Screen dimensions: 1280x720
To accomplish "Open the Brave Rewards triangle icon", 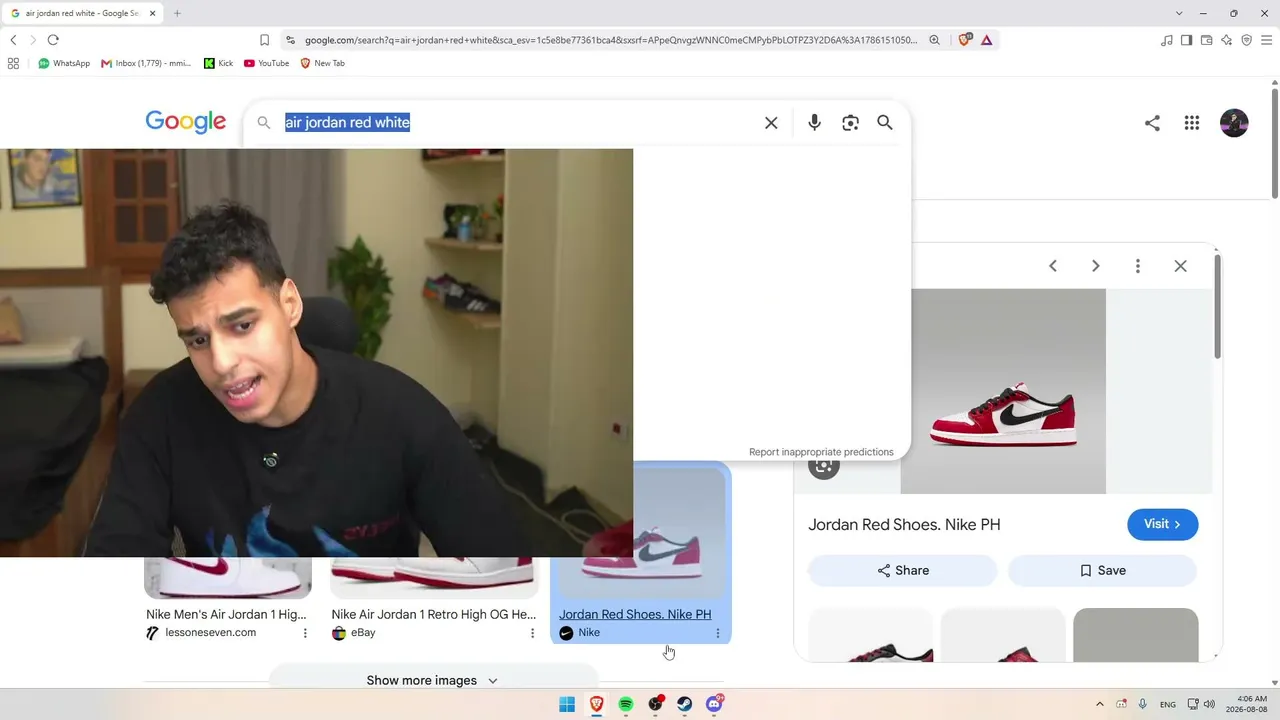I will [x=986, y=40].
